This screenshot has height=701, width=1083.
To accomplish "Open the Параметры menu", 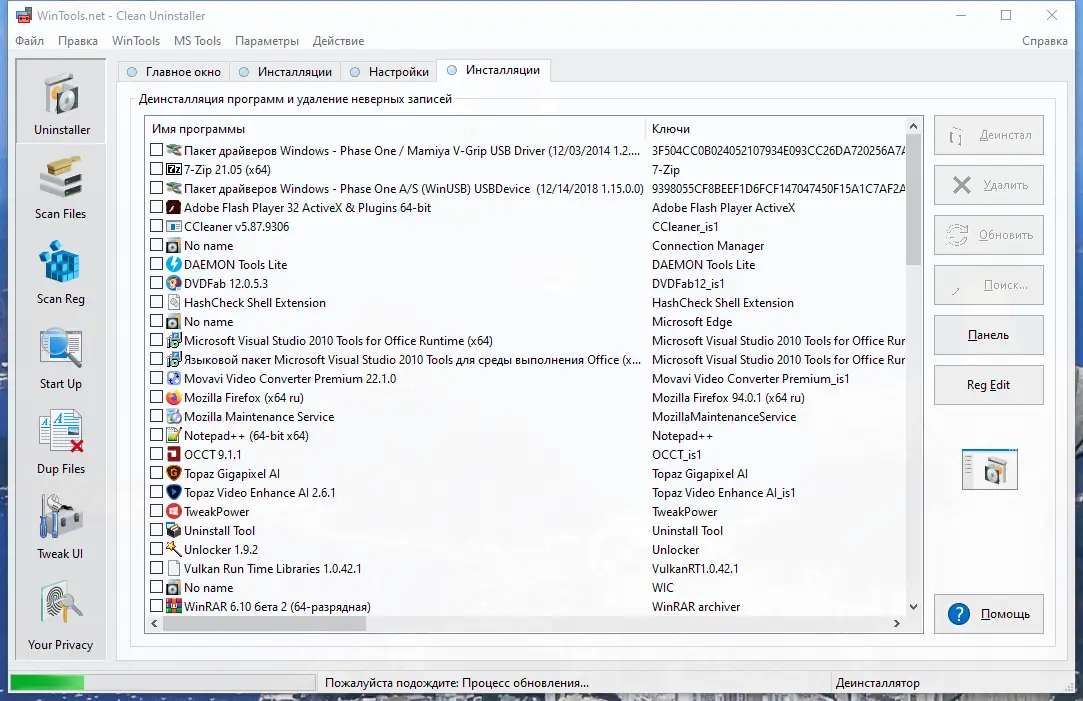I will (267, 41).
